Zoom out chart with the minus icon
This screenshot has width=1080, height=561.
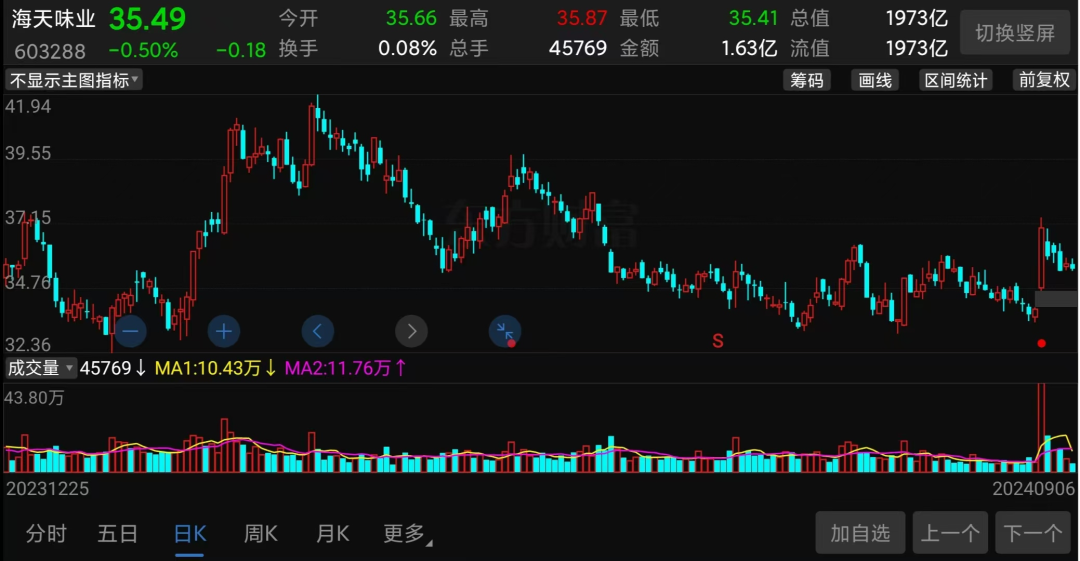pyautogui.click(x=130, y=332)
